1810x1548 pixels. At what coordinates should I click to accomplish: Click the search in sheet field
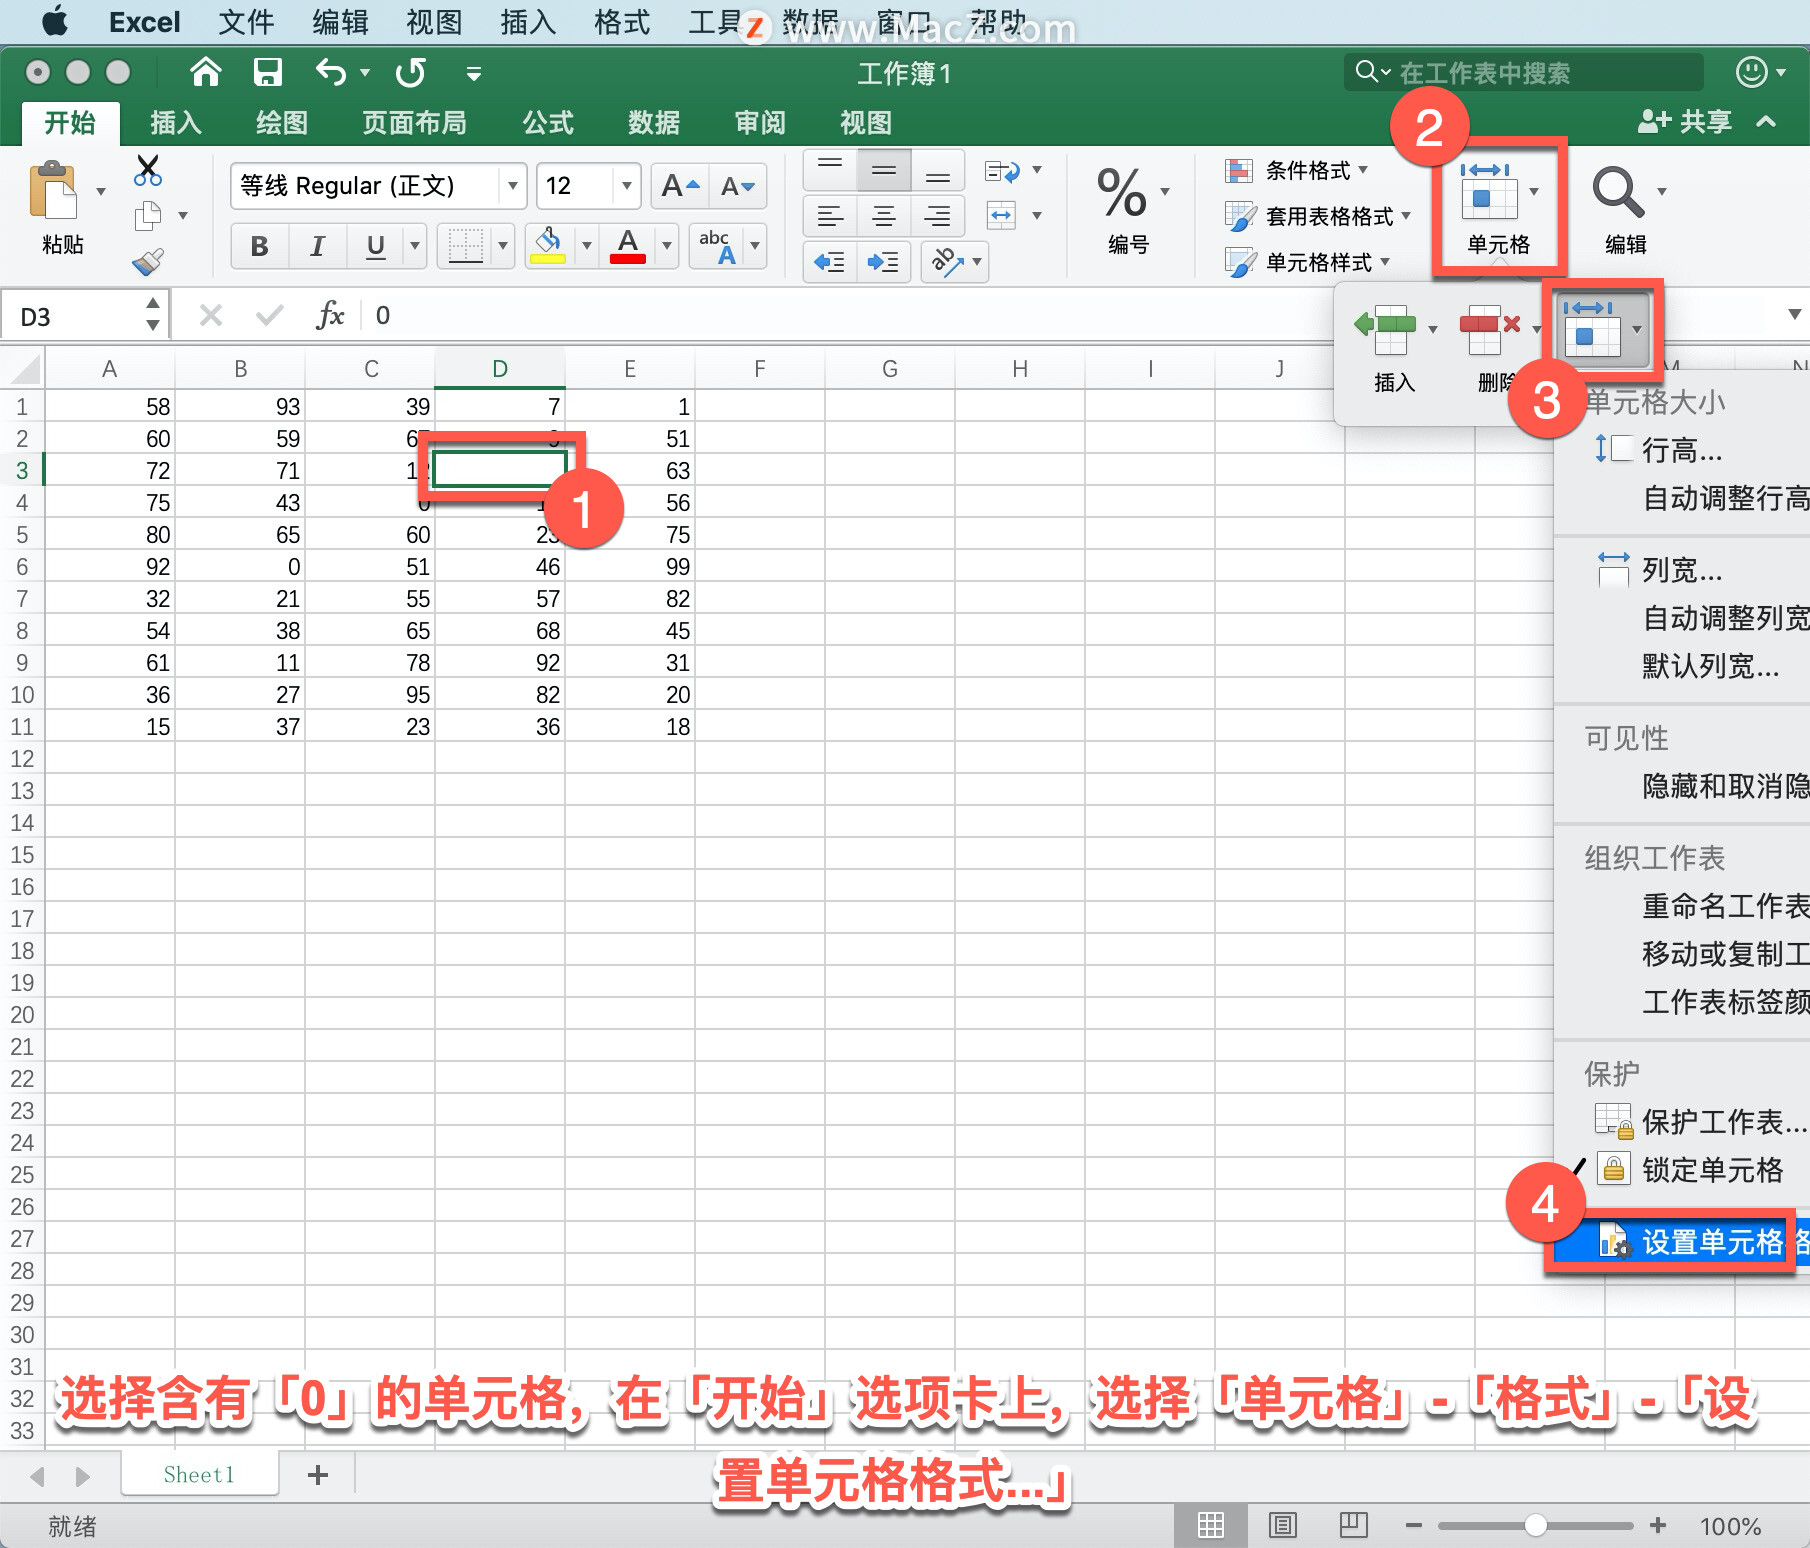tap(1525, 72)
